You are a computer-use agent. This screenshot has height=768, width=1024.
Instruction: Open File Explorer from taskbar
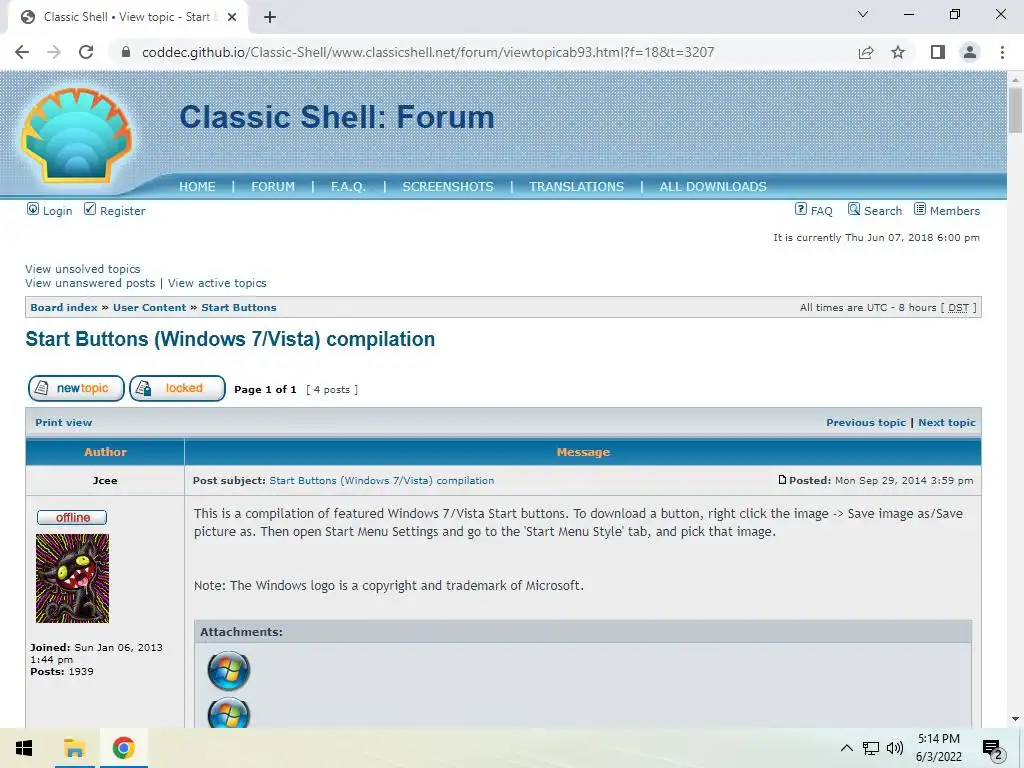[74, 748]
